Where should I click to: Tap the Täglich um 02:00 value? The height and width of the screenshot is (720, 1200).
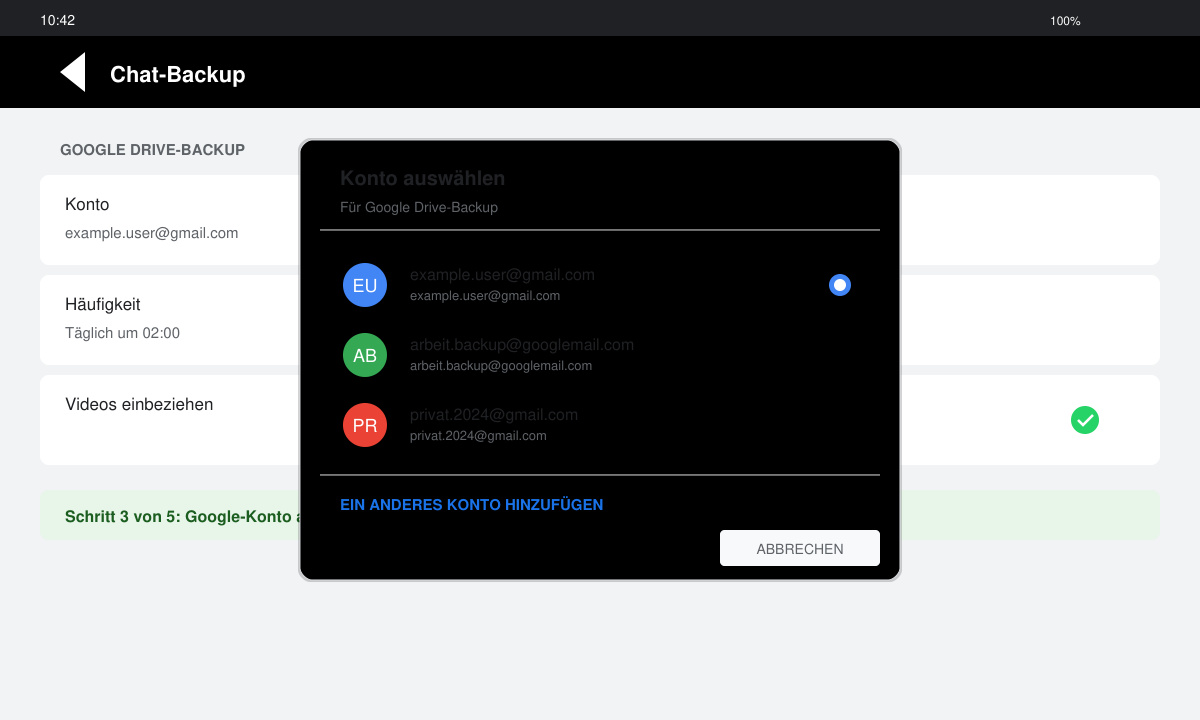click(122, 333)
